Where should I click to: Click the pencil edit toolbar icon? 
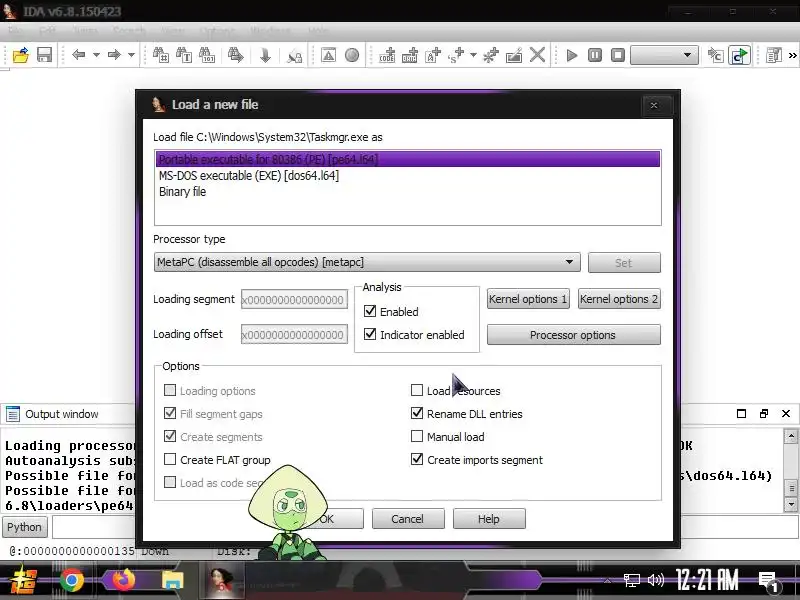[514, 55]
